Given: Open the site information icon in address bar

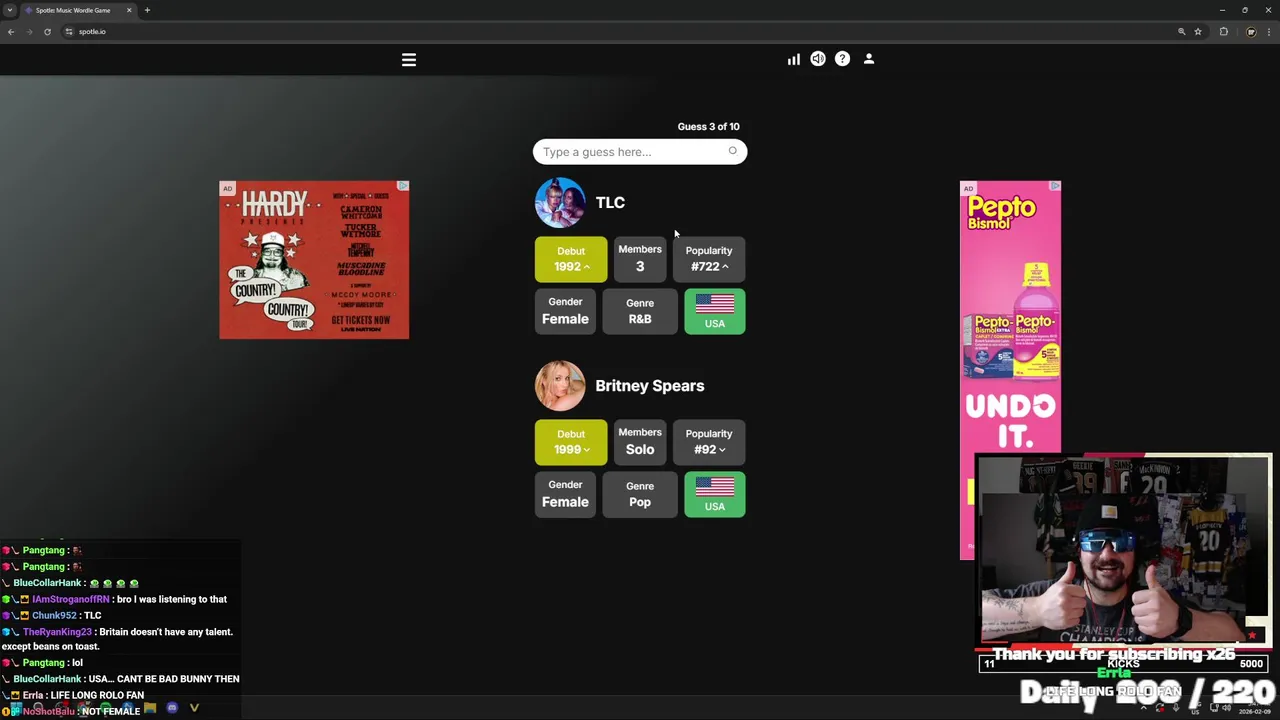Looking at the screenshot, I should point(69,32).
